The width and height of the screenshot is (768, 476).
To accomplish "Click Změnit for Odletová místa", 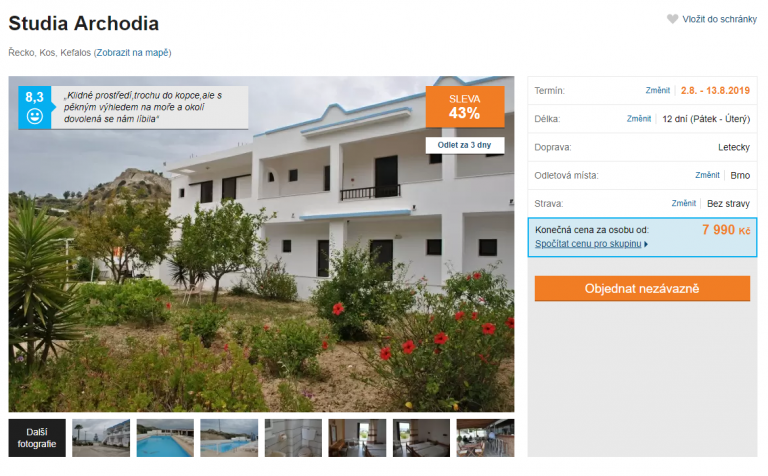I will [x=707, y=175].
